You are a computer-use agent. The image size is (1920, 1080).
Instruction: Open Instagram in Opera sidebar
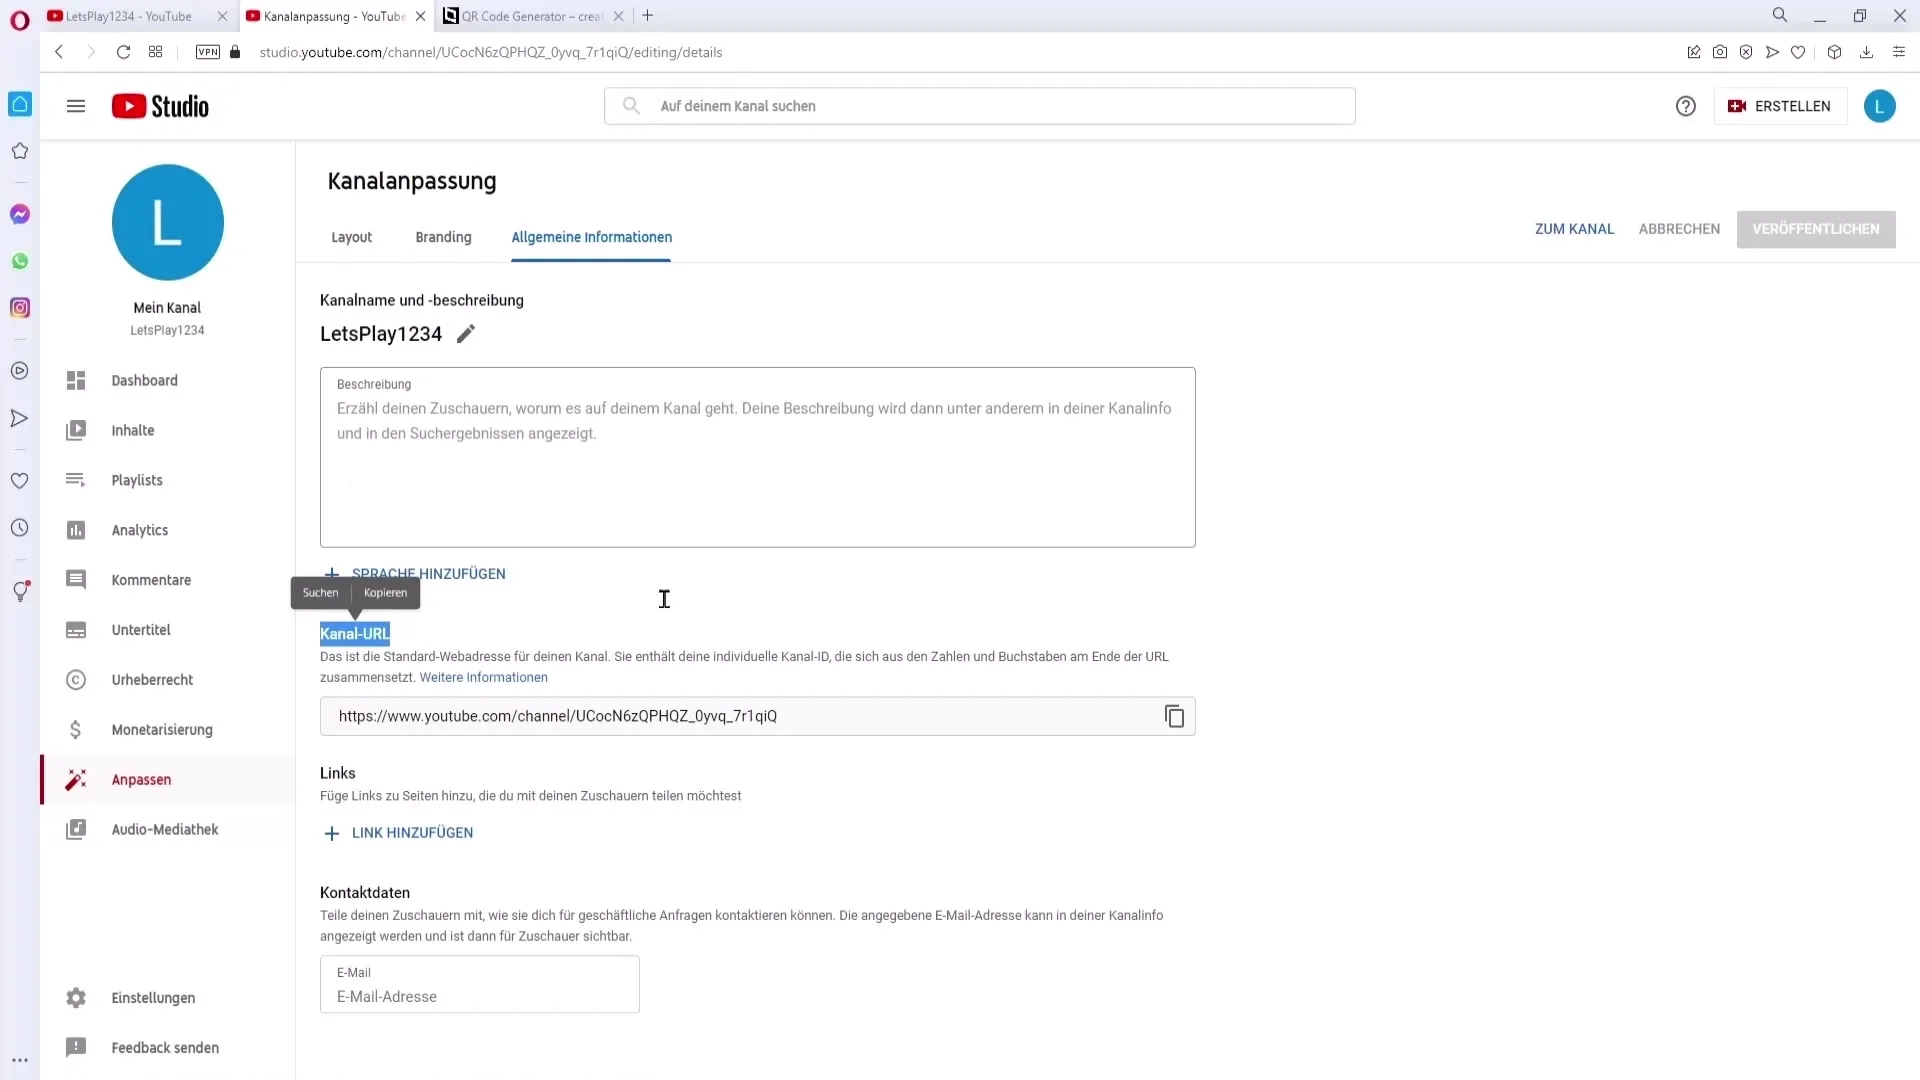(x=20, y=308)
